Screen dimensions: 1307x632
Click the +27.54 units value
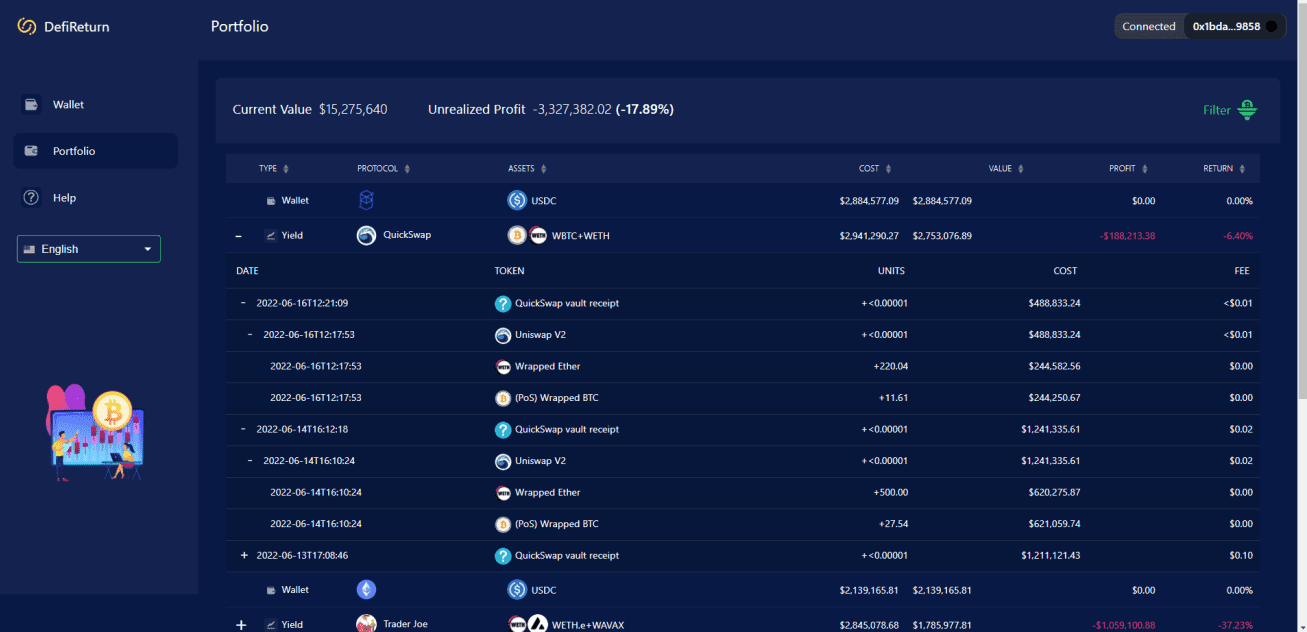pyautogui.click(x=893, y=524)
